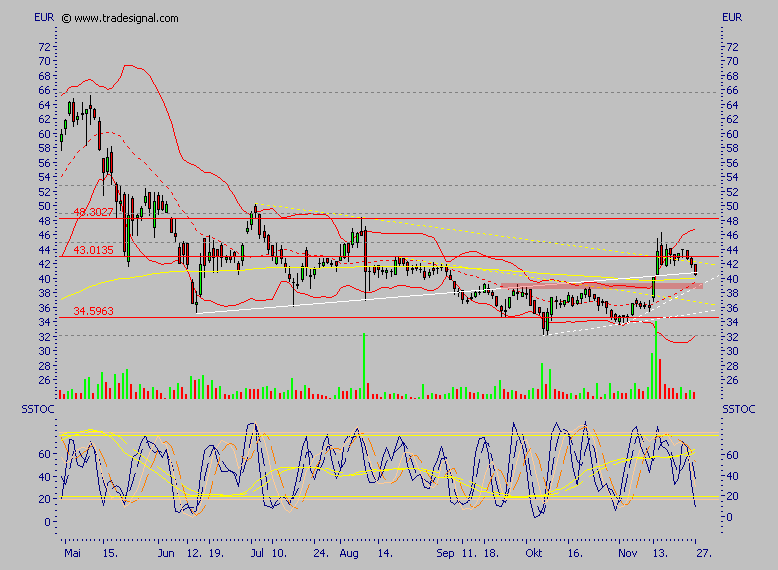Select the 34.5963 support level label
The height and width of the screenshot is (570, 778).
tap(94, 311)
